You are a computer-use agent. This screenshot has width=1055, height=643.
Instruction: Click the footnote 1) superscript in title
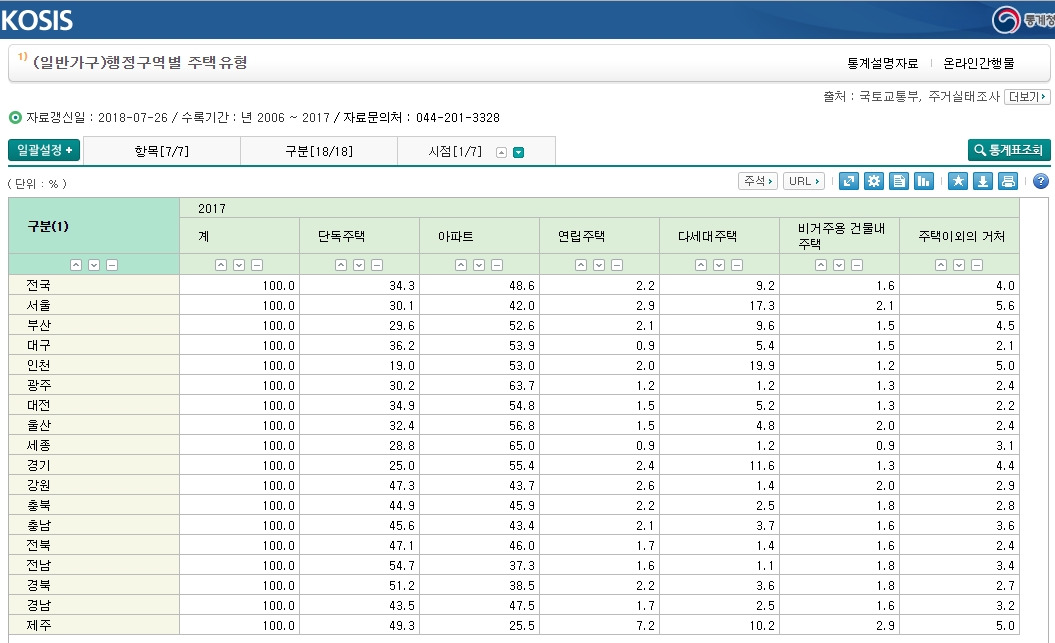click(22, 56)
